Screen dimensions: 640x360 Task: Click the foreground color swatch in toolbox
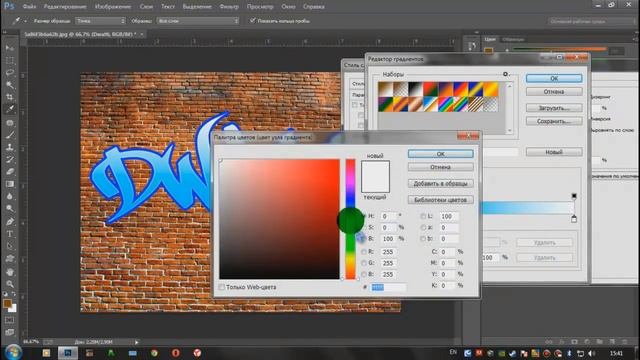pos(7,303)
